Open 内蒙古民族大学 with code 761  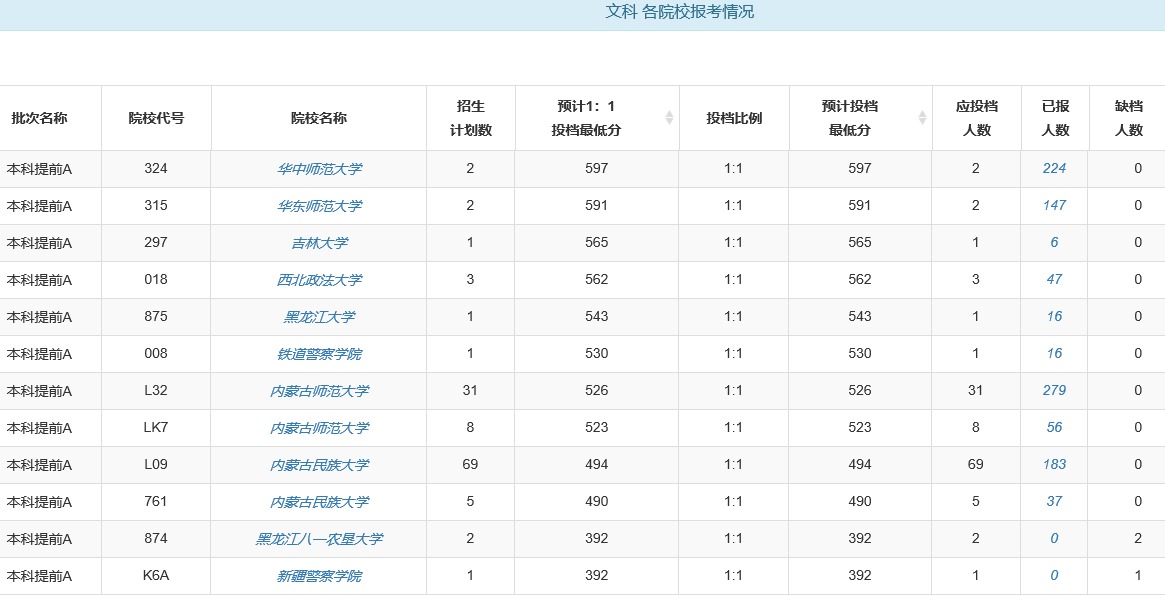pos(319,502)
